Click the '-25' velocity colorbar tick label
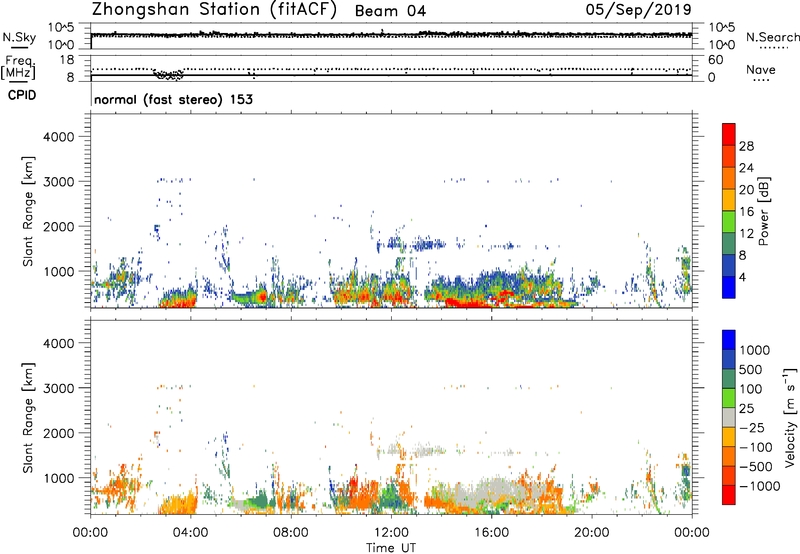 click(x=752, y=427)
